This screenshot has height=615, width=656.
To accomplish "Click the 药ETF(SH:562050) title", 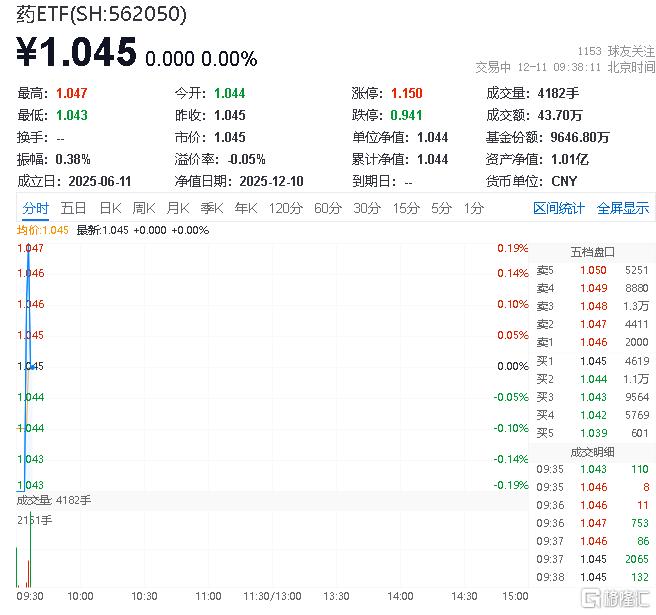I will point(101,14).
